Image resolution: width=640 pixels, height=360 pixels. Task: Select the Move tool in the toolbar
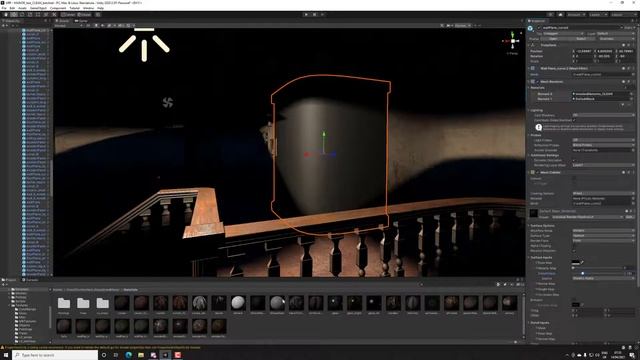click(14, 15)
